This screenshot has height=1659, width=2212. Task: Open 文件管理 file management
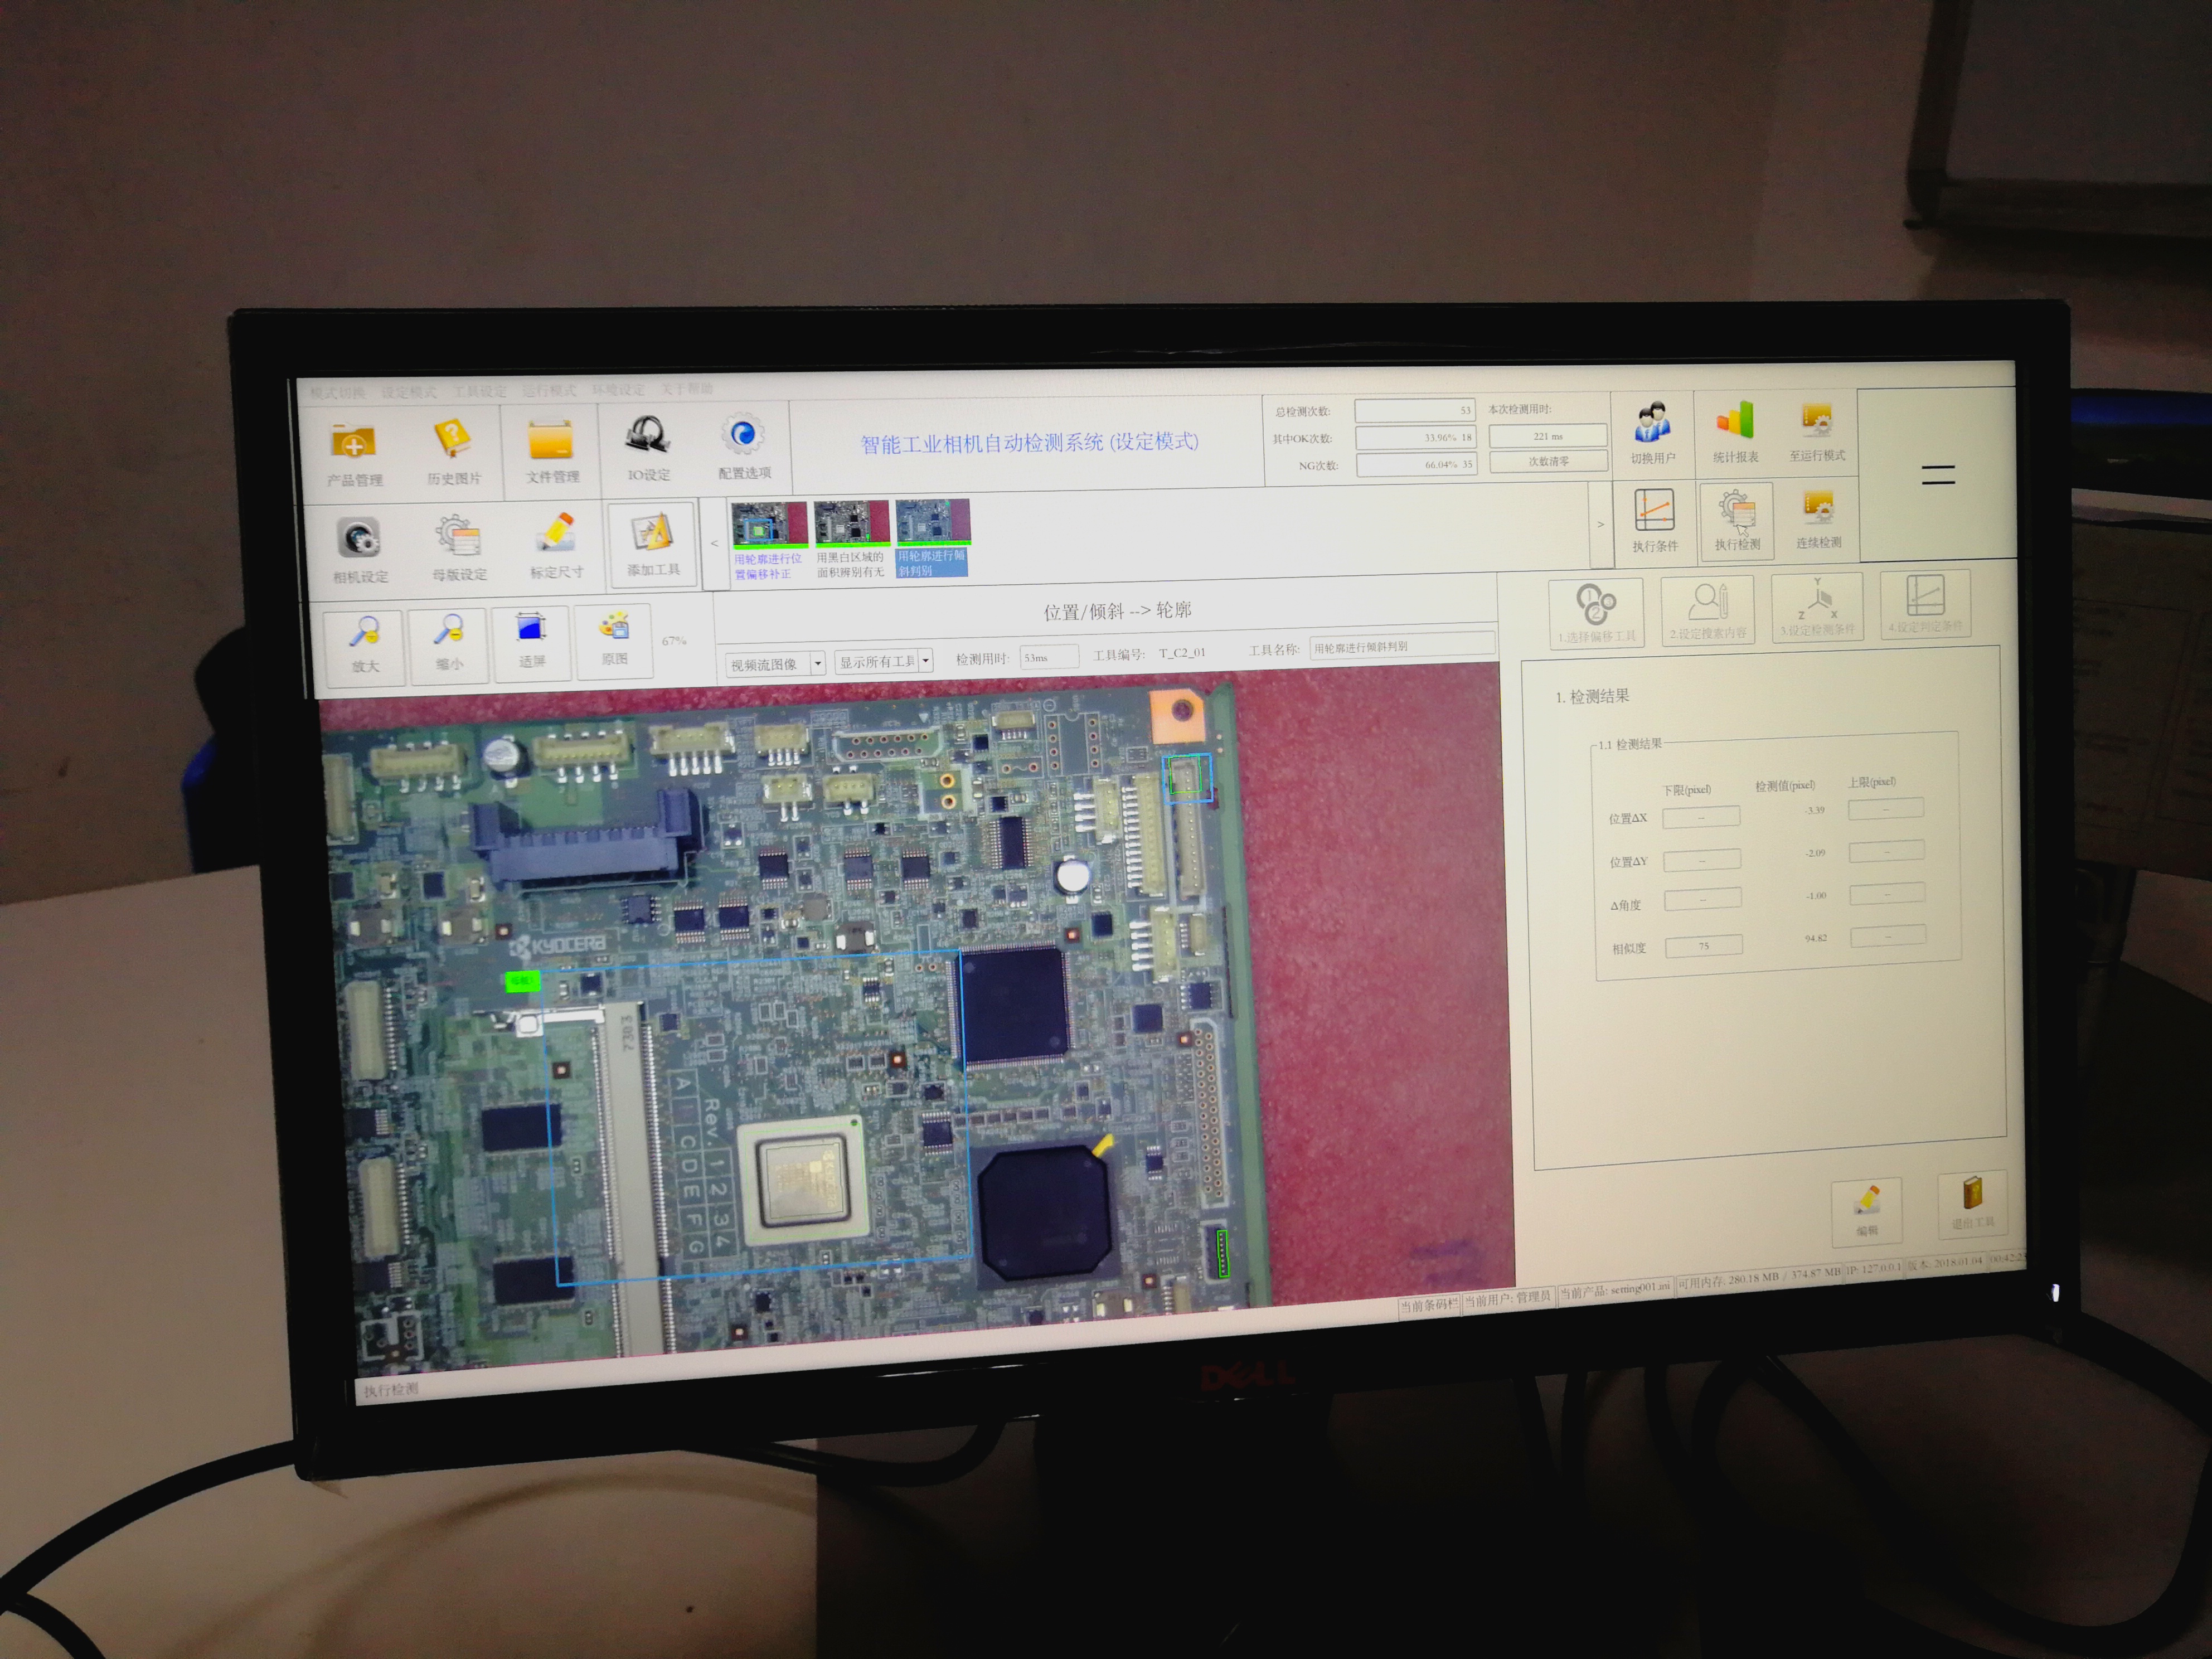551,450
